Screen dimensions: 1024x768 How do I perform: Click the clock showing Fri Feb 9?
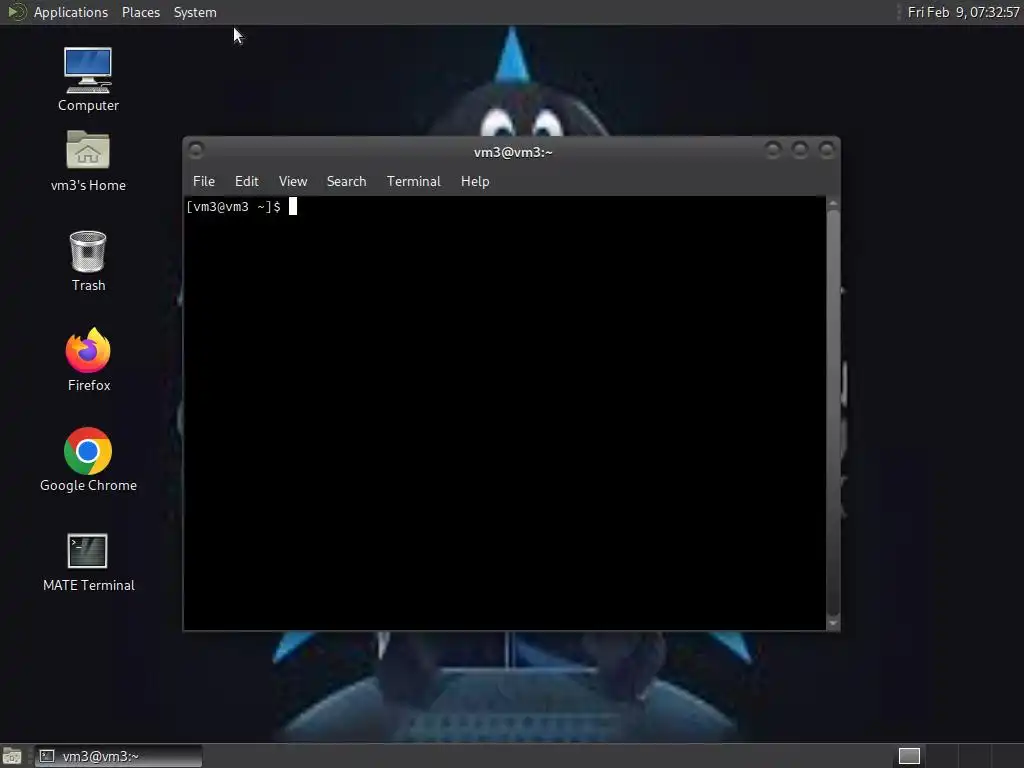pos(963,12)
